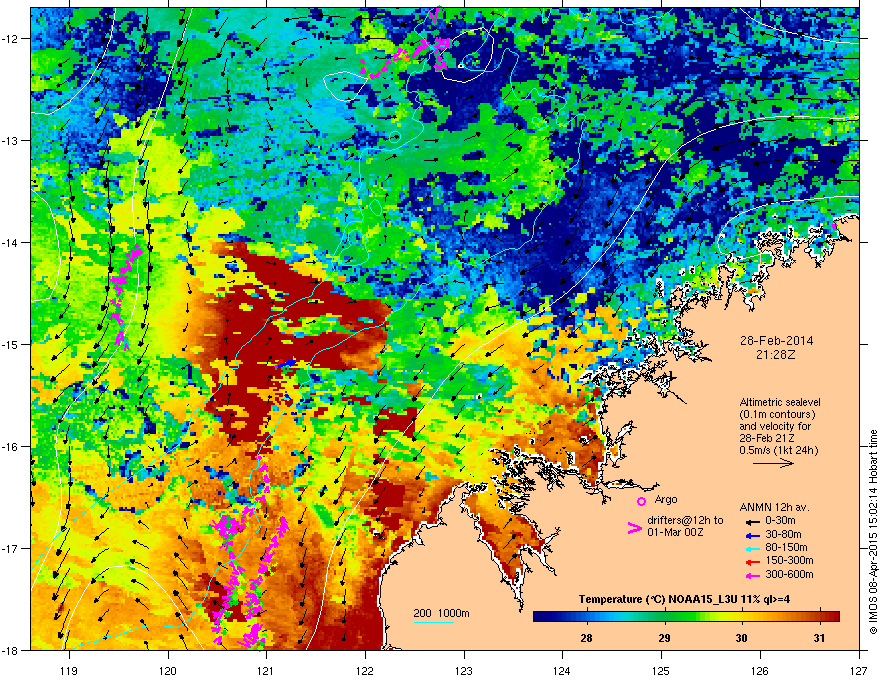880x680 pixels.
Task: Click the green 29°C region of the colorbar
Action: pyautogui.click(x=664, y=617)
